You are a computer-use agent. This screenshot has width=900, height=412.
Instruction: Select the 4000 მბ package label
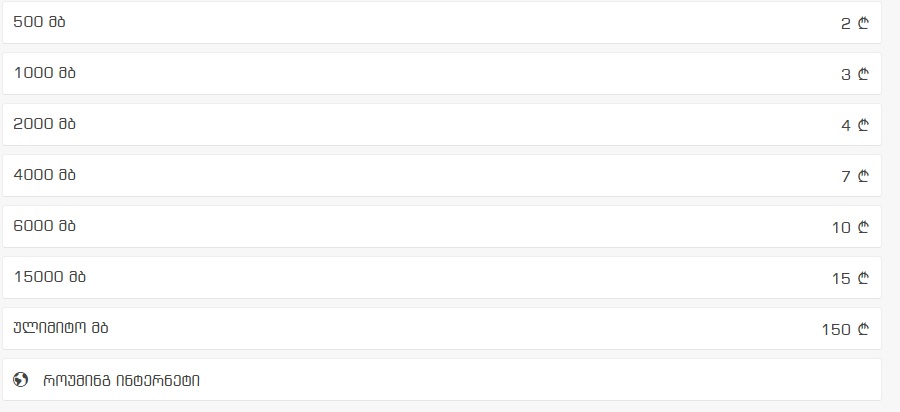pos(44,175)
